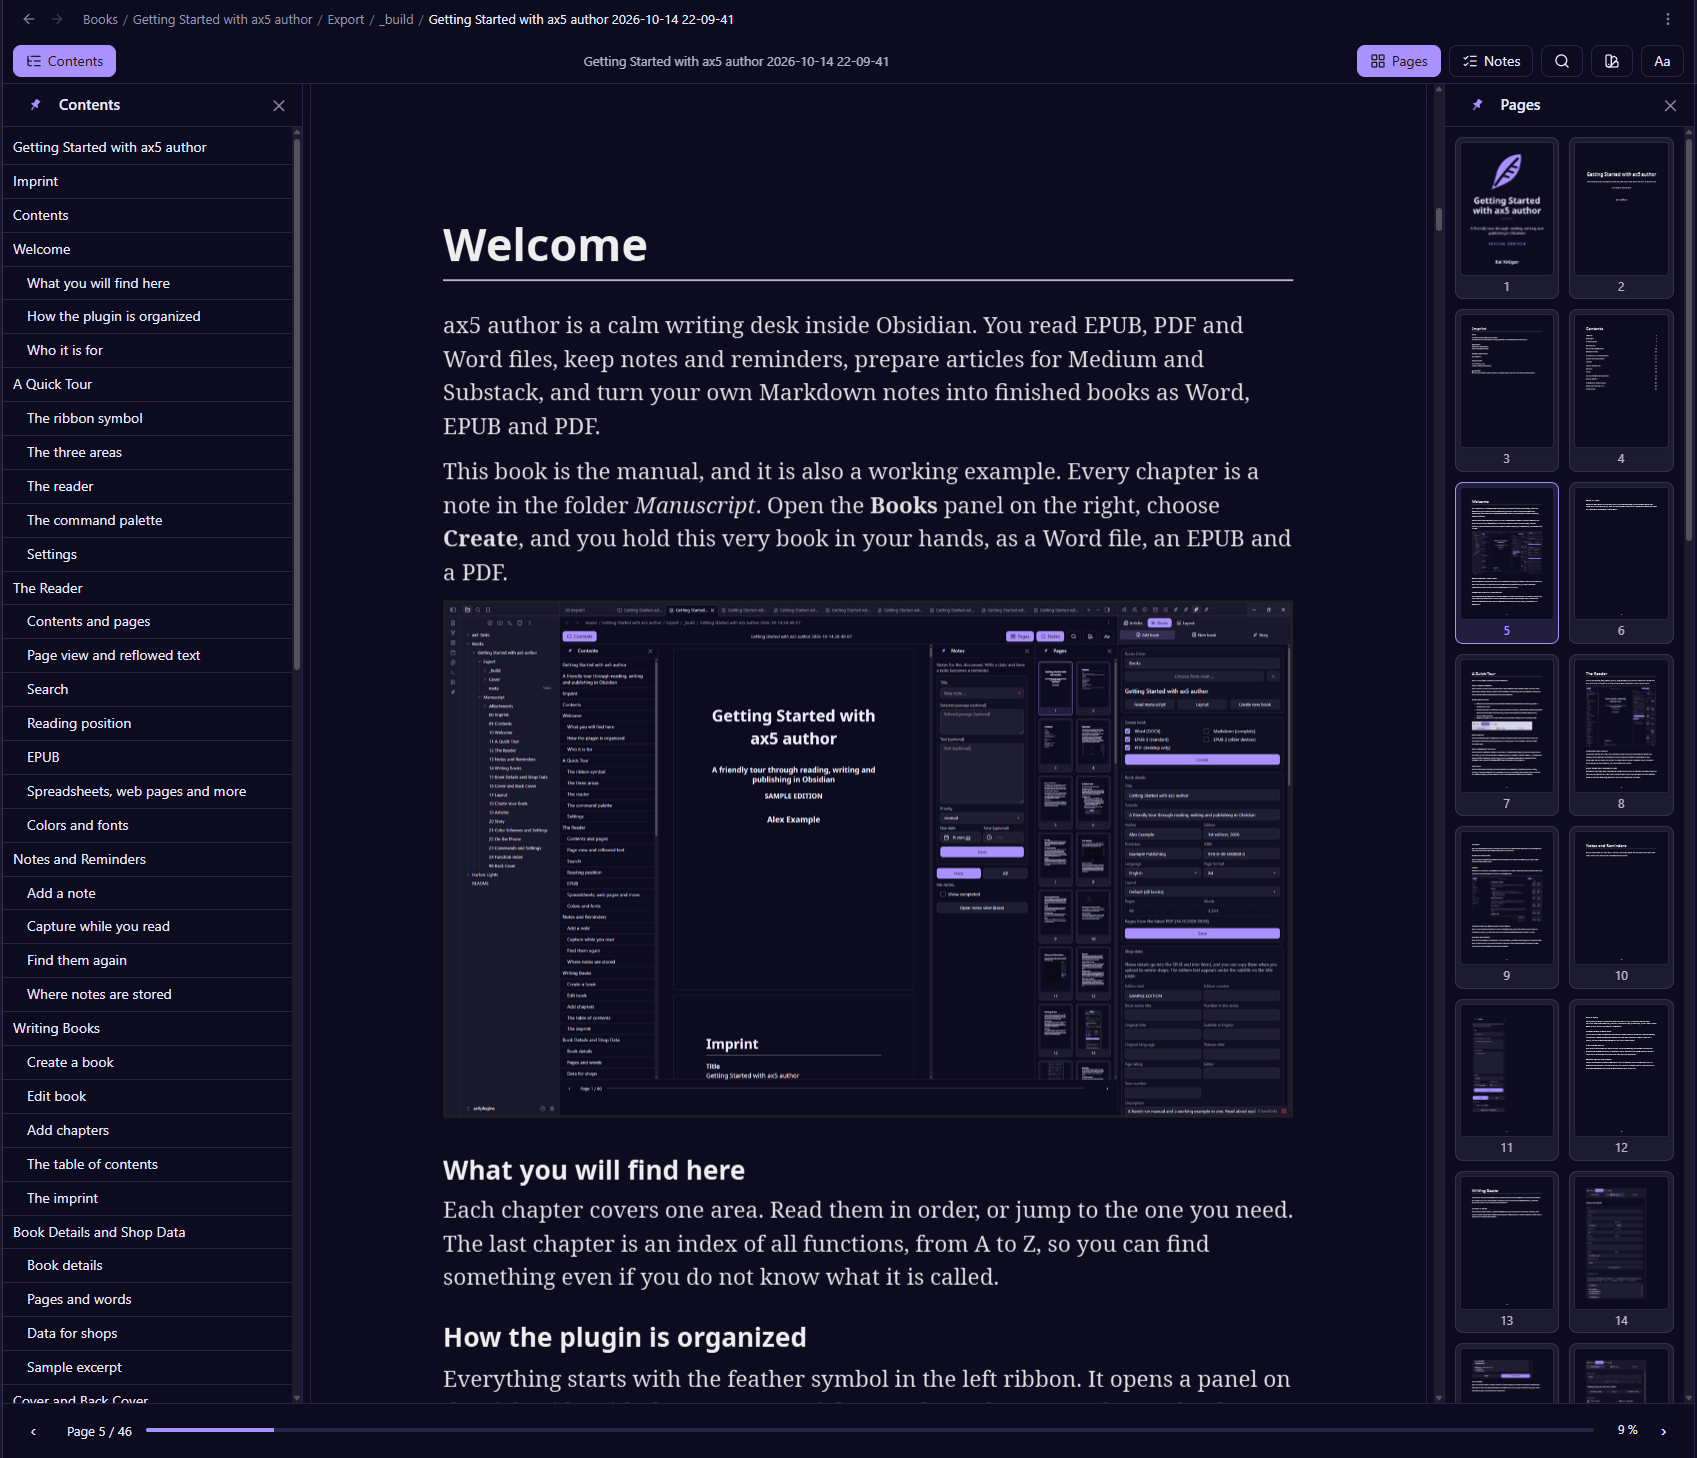Open 'Notes and Reminders' chapter in Contents
The height and width of the screenshot is (1458, 1697).
148,859
